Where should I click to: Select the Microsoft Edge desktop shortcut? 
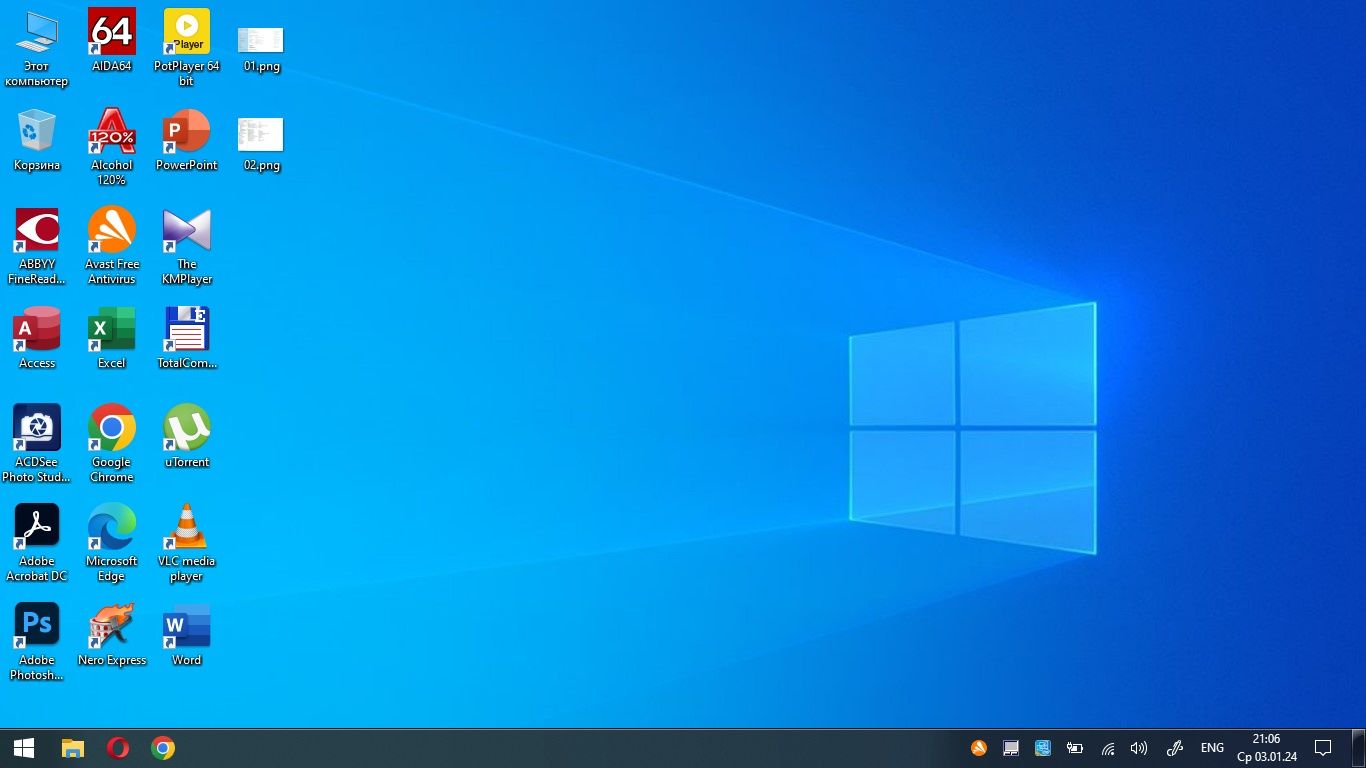point(112,543)
